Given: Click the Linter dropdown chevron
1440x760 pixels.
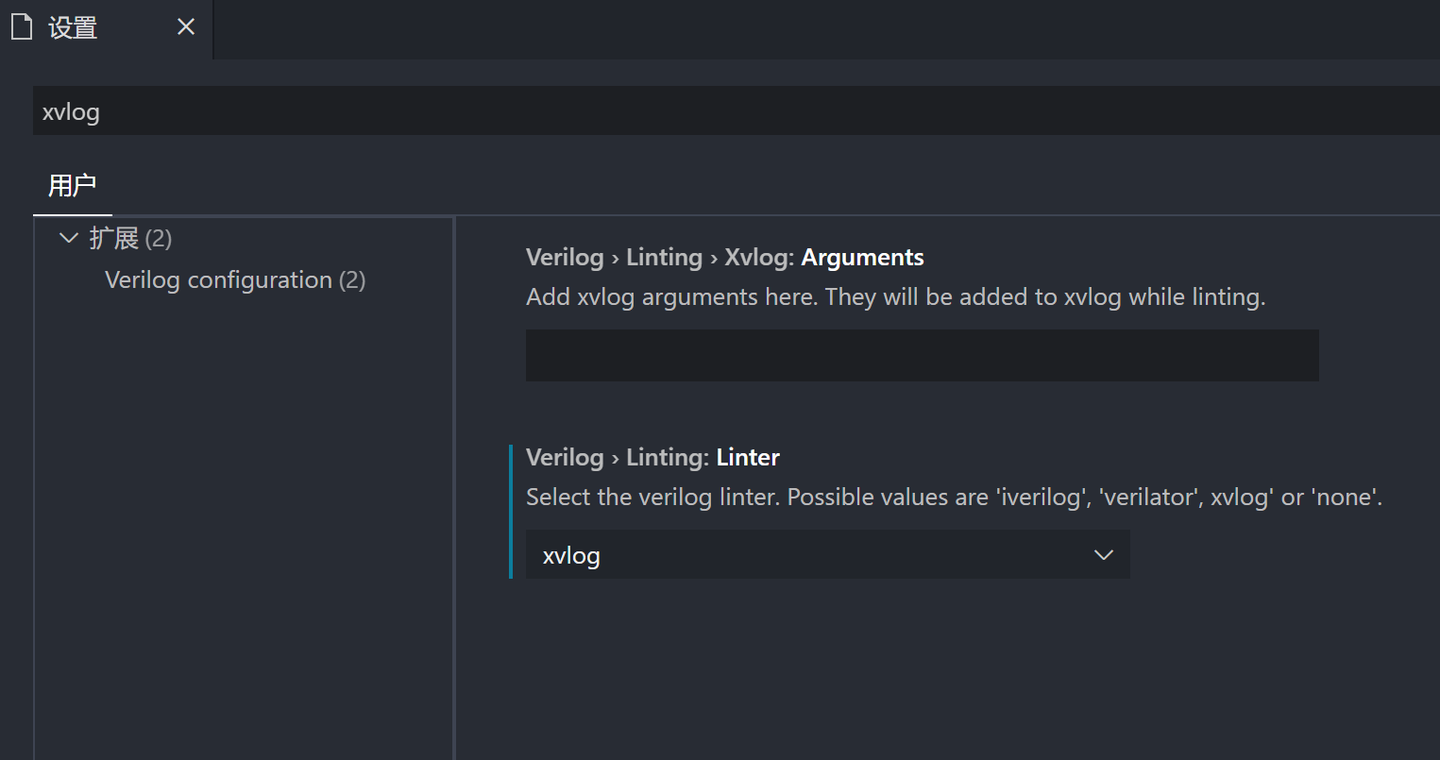Looking at the screenshot, I should [x=1103, y=554].
